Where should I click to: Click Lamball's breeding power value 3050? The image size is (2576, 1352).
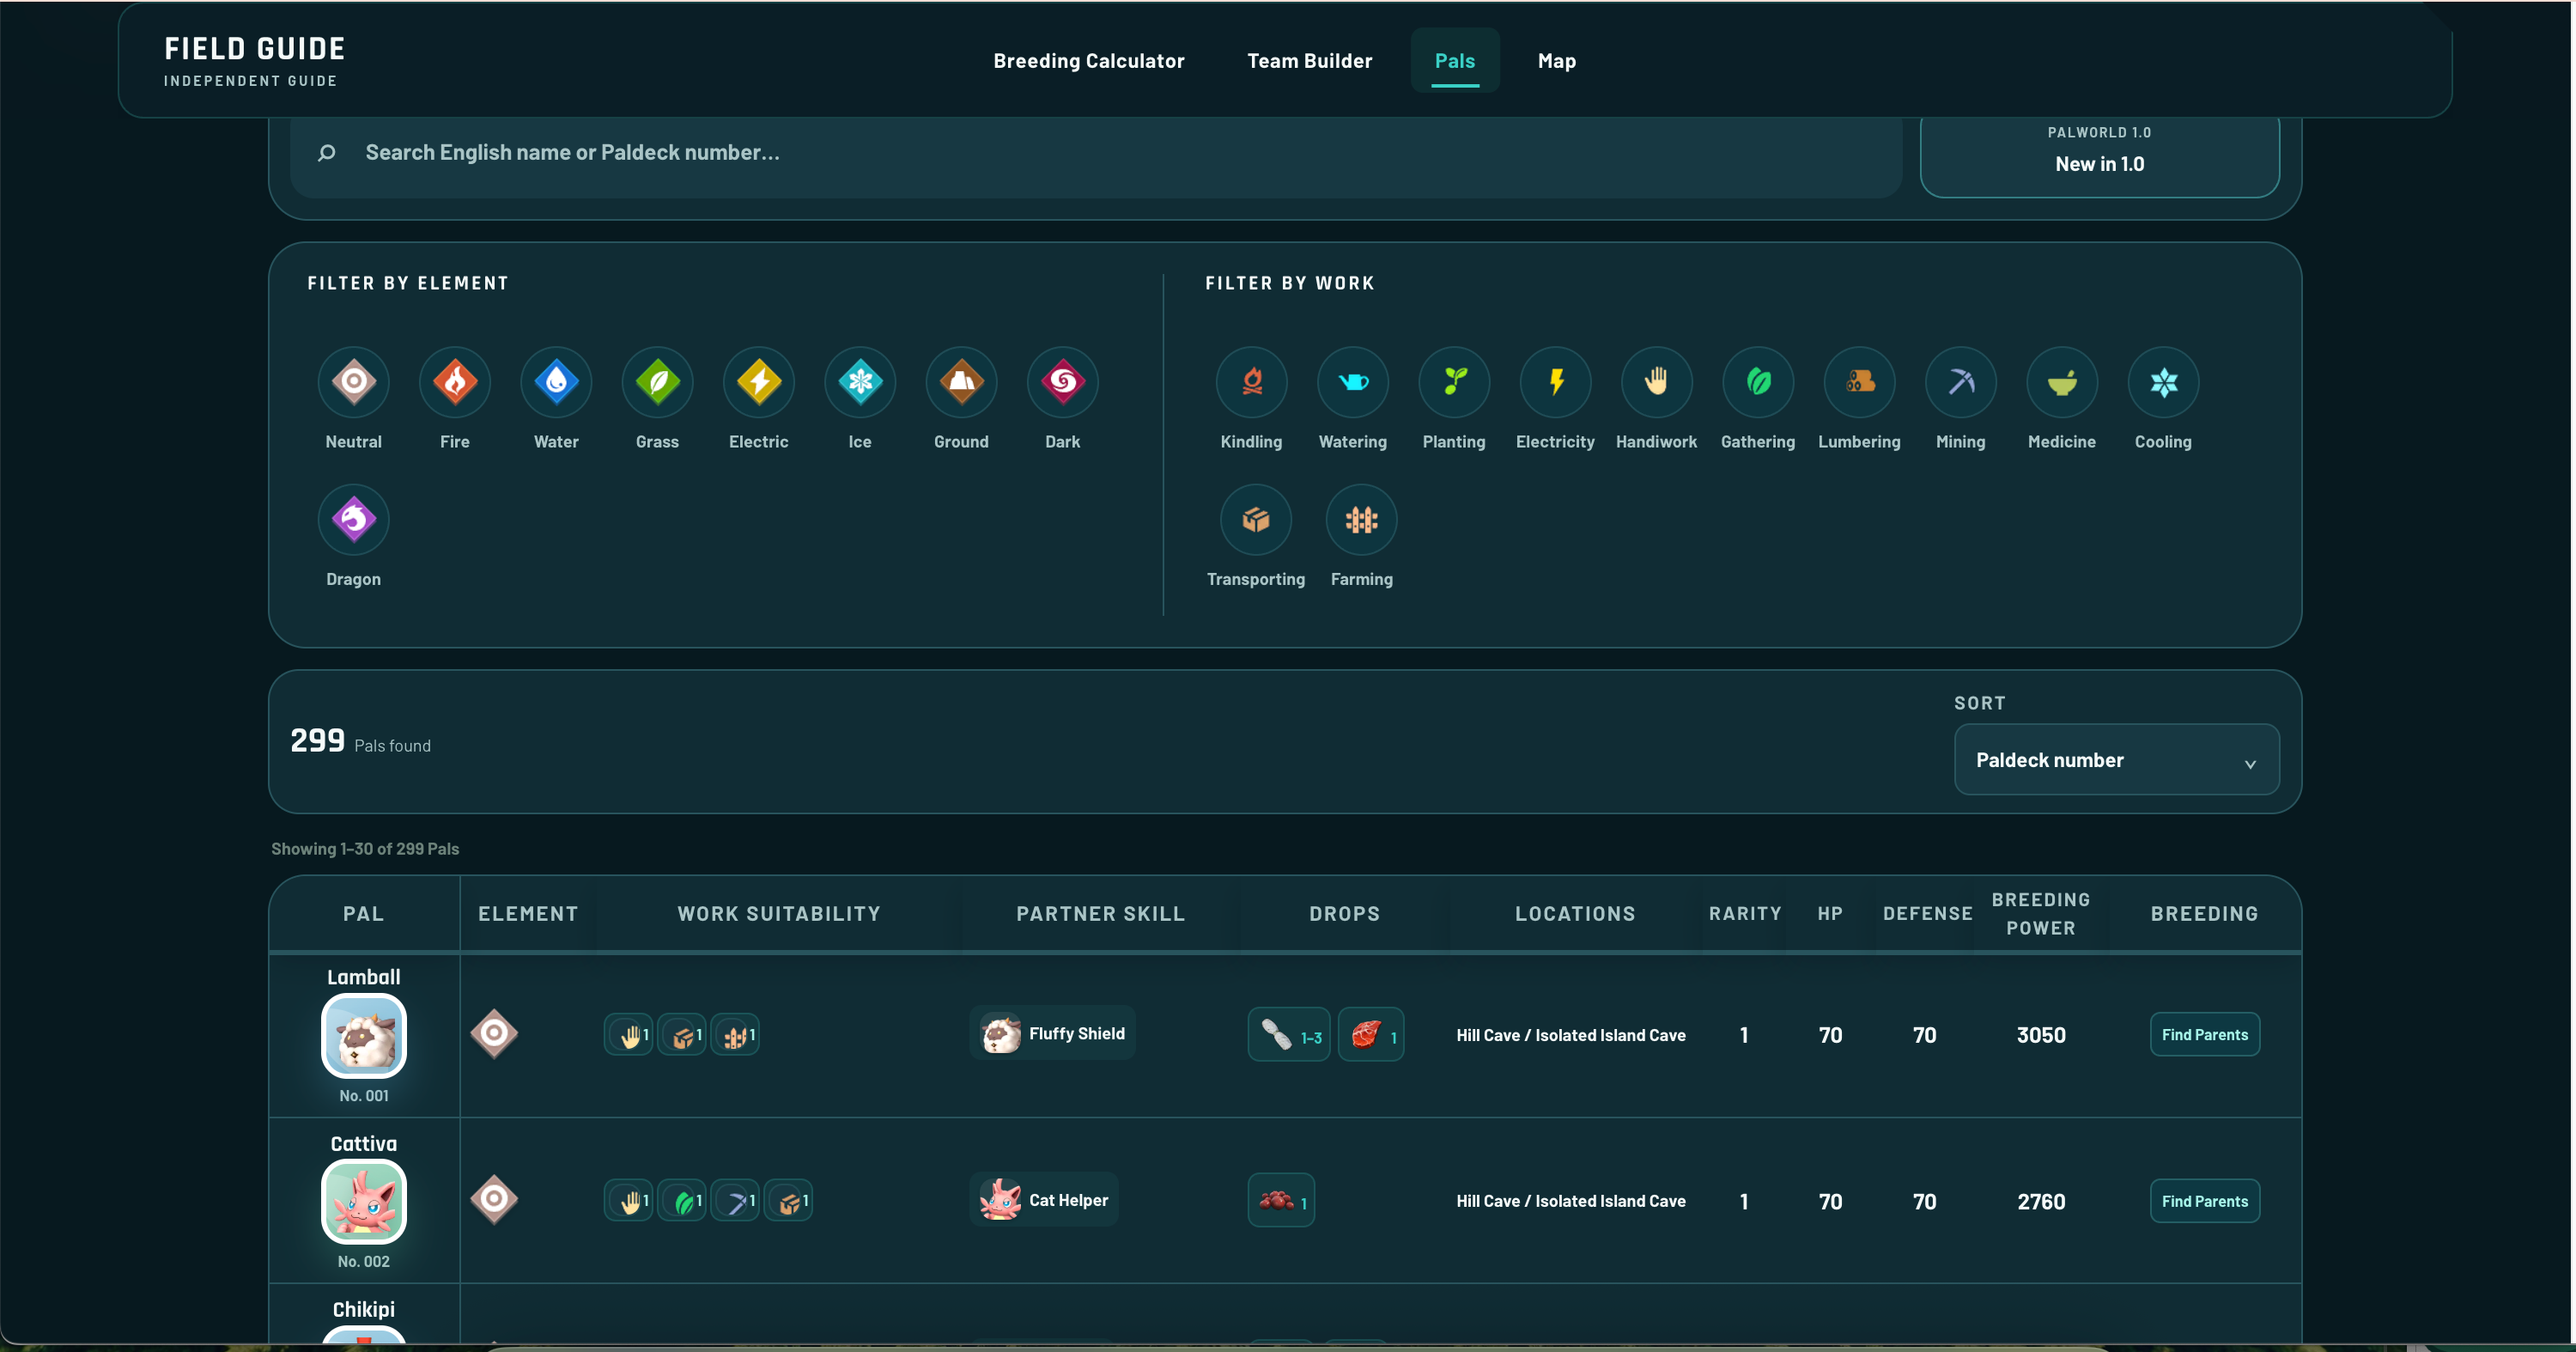[2040, 1035]
